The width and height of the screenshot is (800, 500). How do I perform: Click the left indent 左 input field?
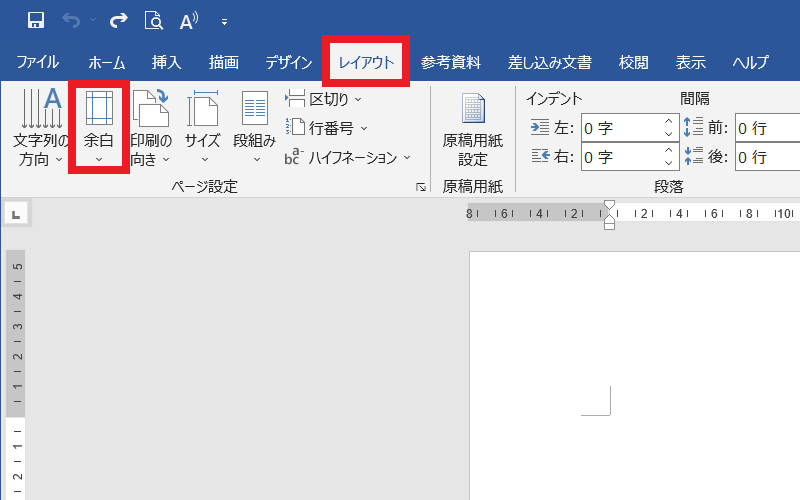point(619,128)
